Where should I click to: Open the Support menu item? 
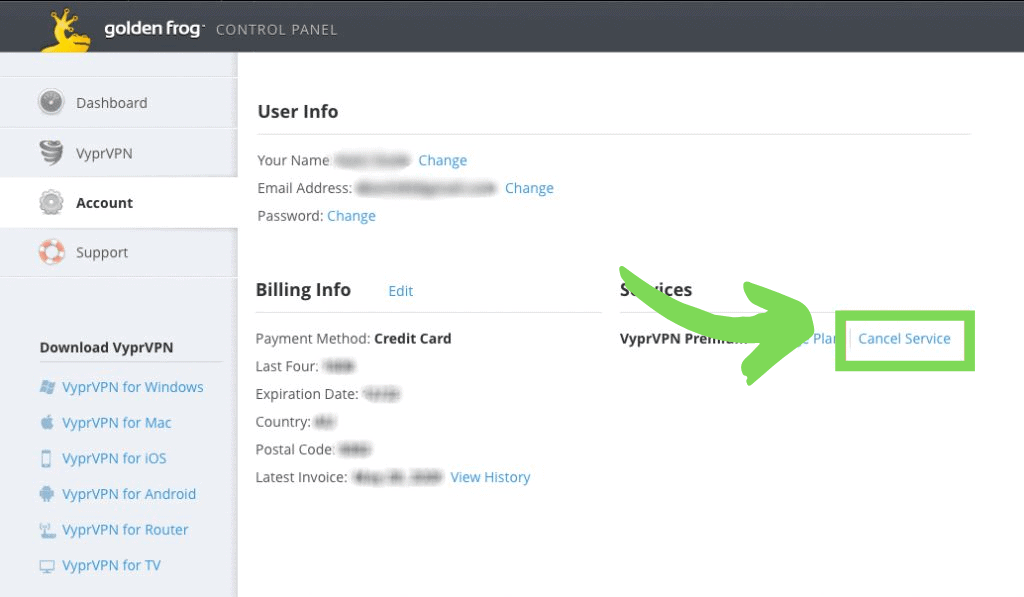(x=119, y=252)
